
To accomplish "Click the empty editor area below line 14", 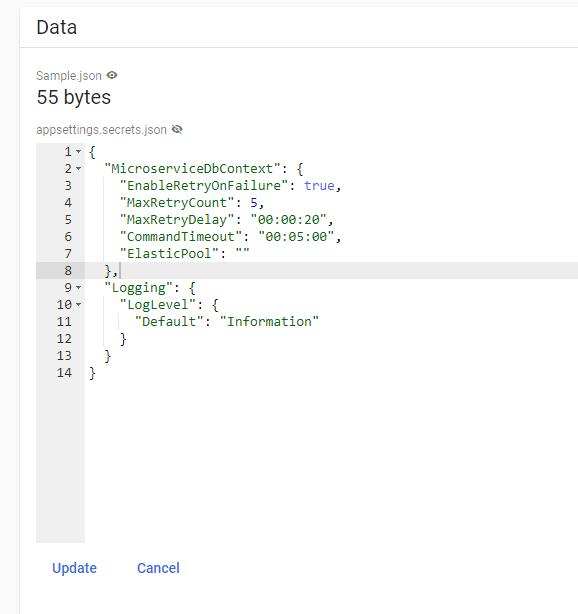I will 329,462.
